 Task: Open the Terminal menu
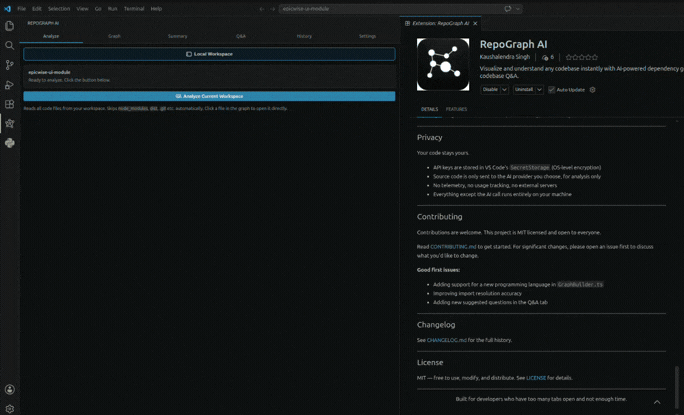click(x=134, y=9)
